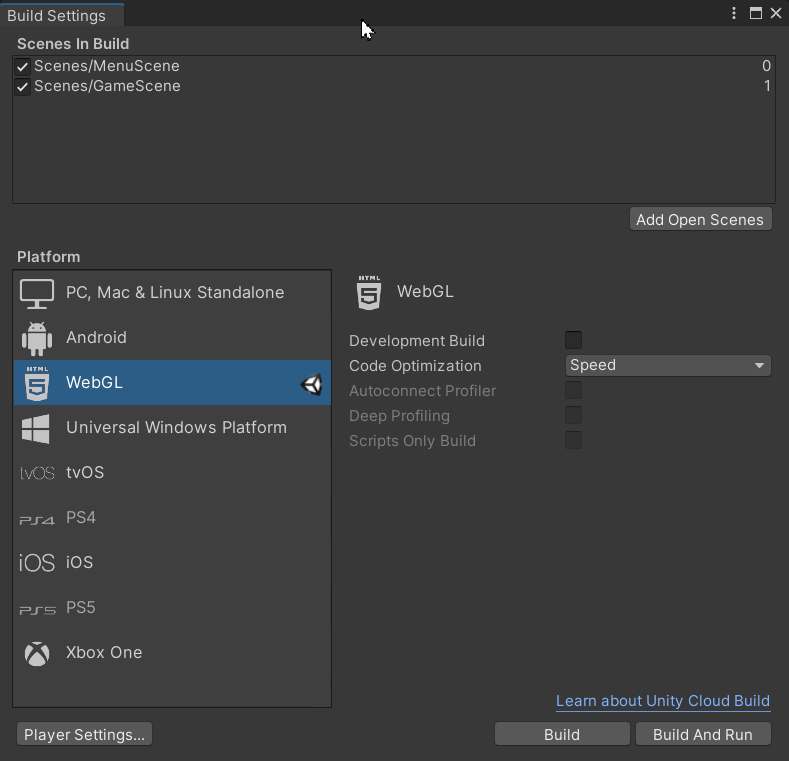Open Player Settings
Viewport: 789px width, 761px height.
pos(85,734)
